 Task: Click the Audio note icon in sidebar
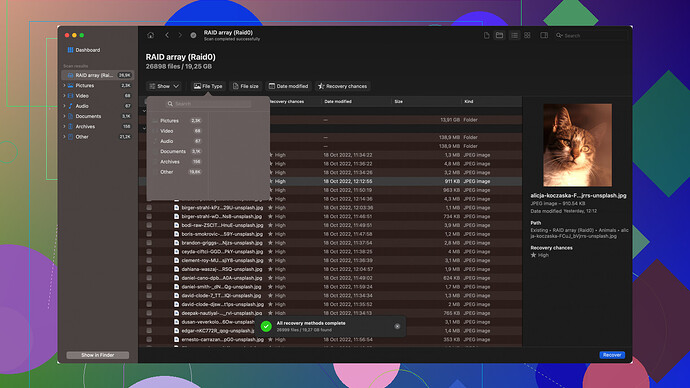(x=70, y=106)
